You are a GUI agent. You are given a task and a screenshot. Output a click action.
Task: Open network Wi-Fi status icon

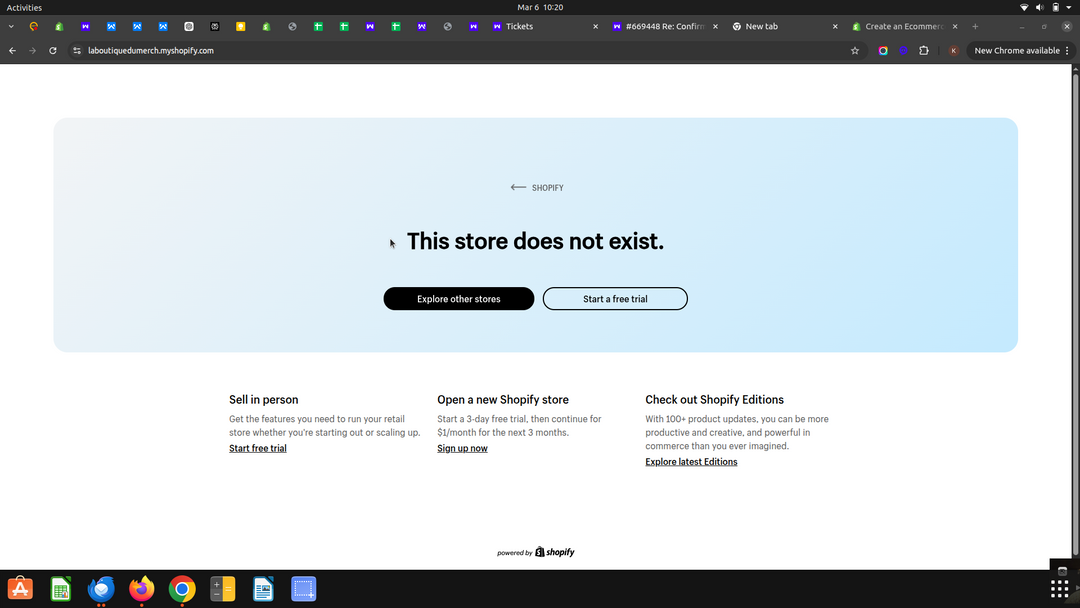(x=1024, y=8)
